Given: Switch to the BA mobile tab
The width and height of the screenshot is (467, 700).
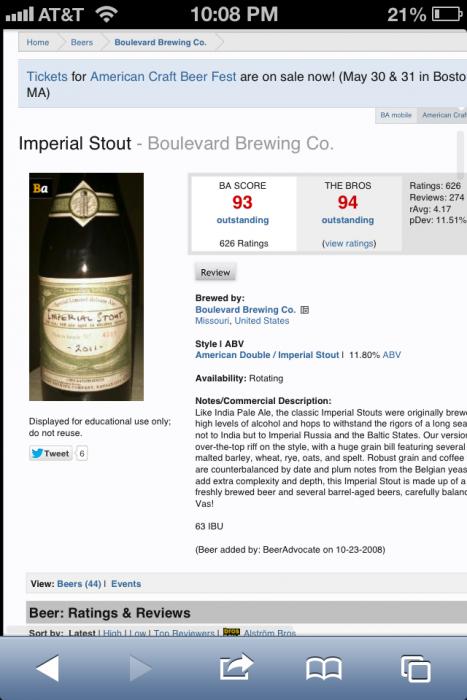Looking at the screenshot, I should [396, 115].
